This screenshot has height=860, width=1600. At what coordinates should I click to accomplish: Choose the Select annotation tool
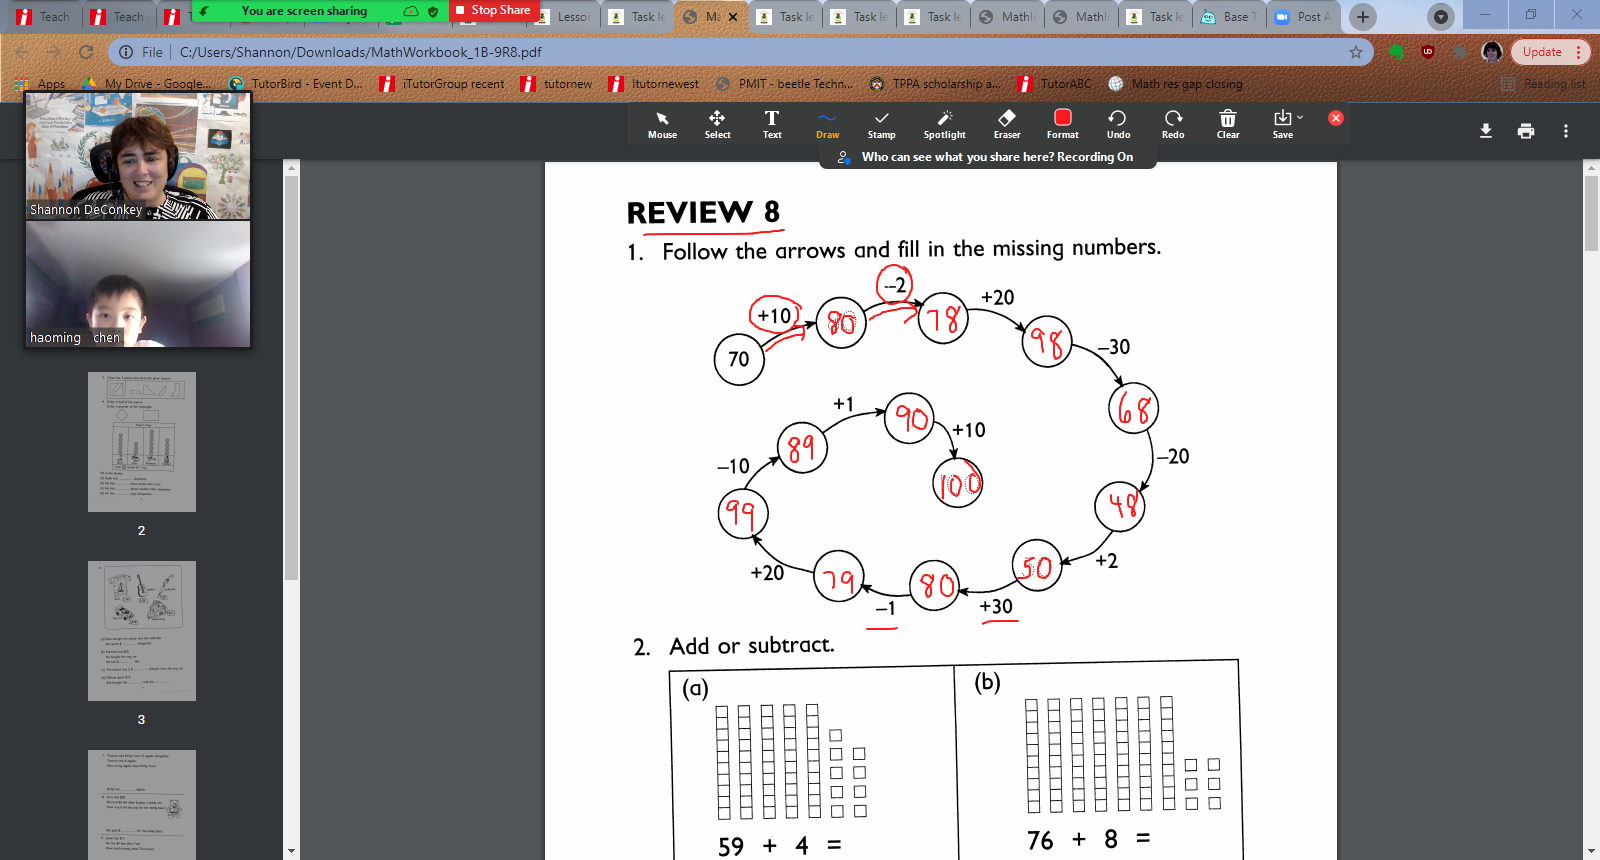[717, 125]
